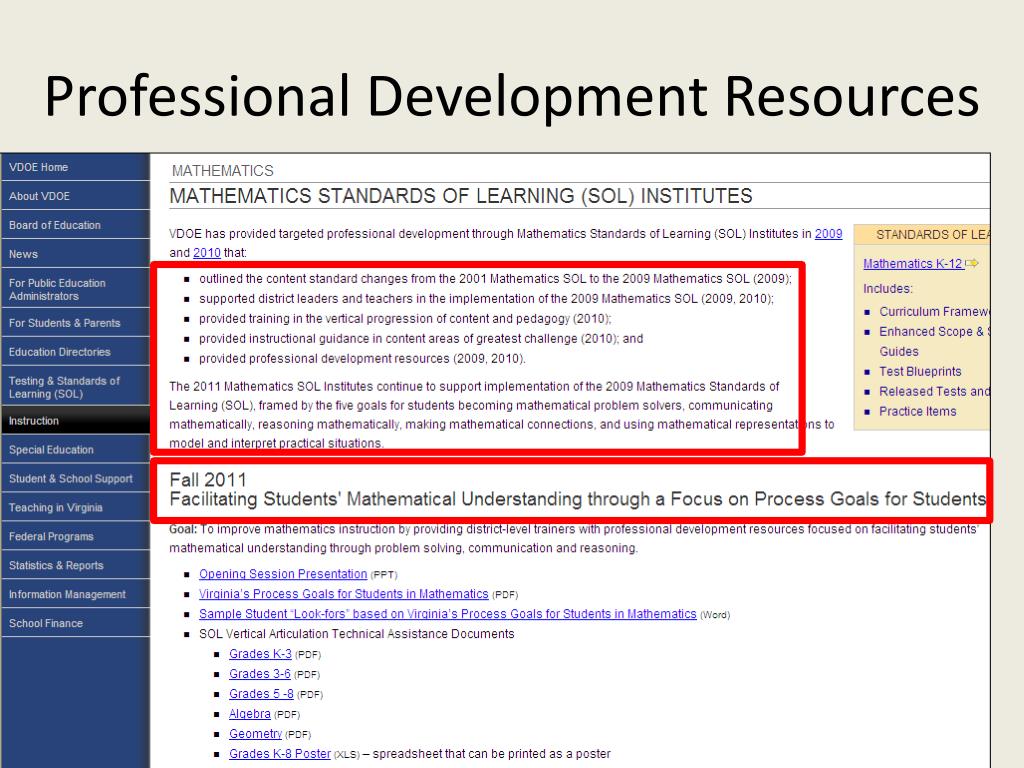Click the Mathematics SOL Institutes page title
This screenshot has height=768, width=1024.
460,196
